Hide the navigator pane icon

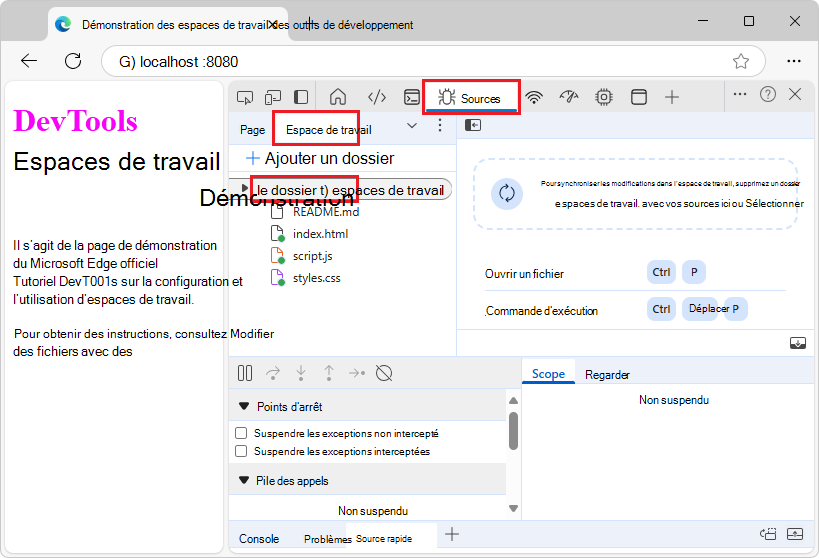tap(473, 125)
